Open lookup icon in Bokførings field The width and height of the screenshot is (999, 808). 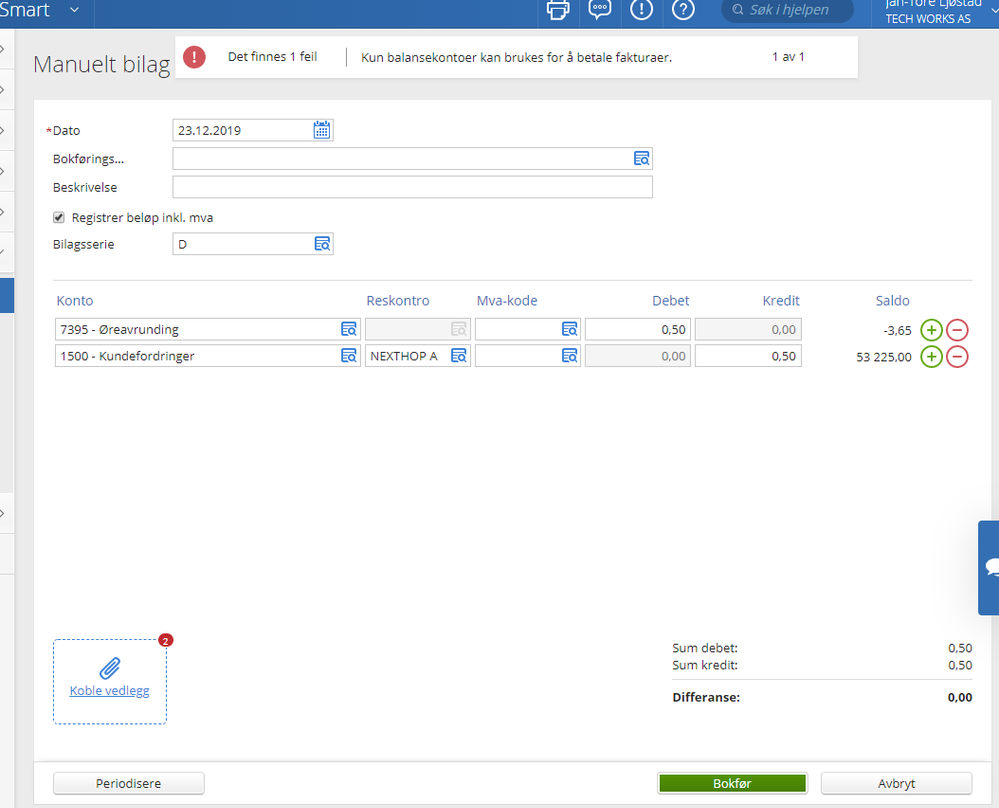(x=641, y=159)
